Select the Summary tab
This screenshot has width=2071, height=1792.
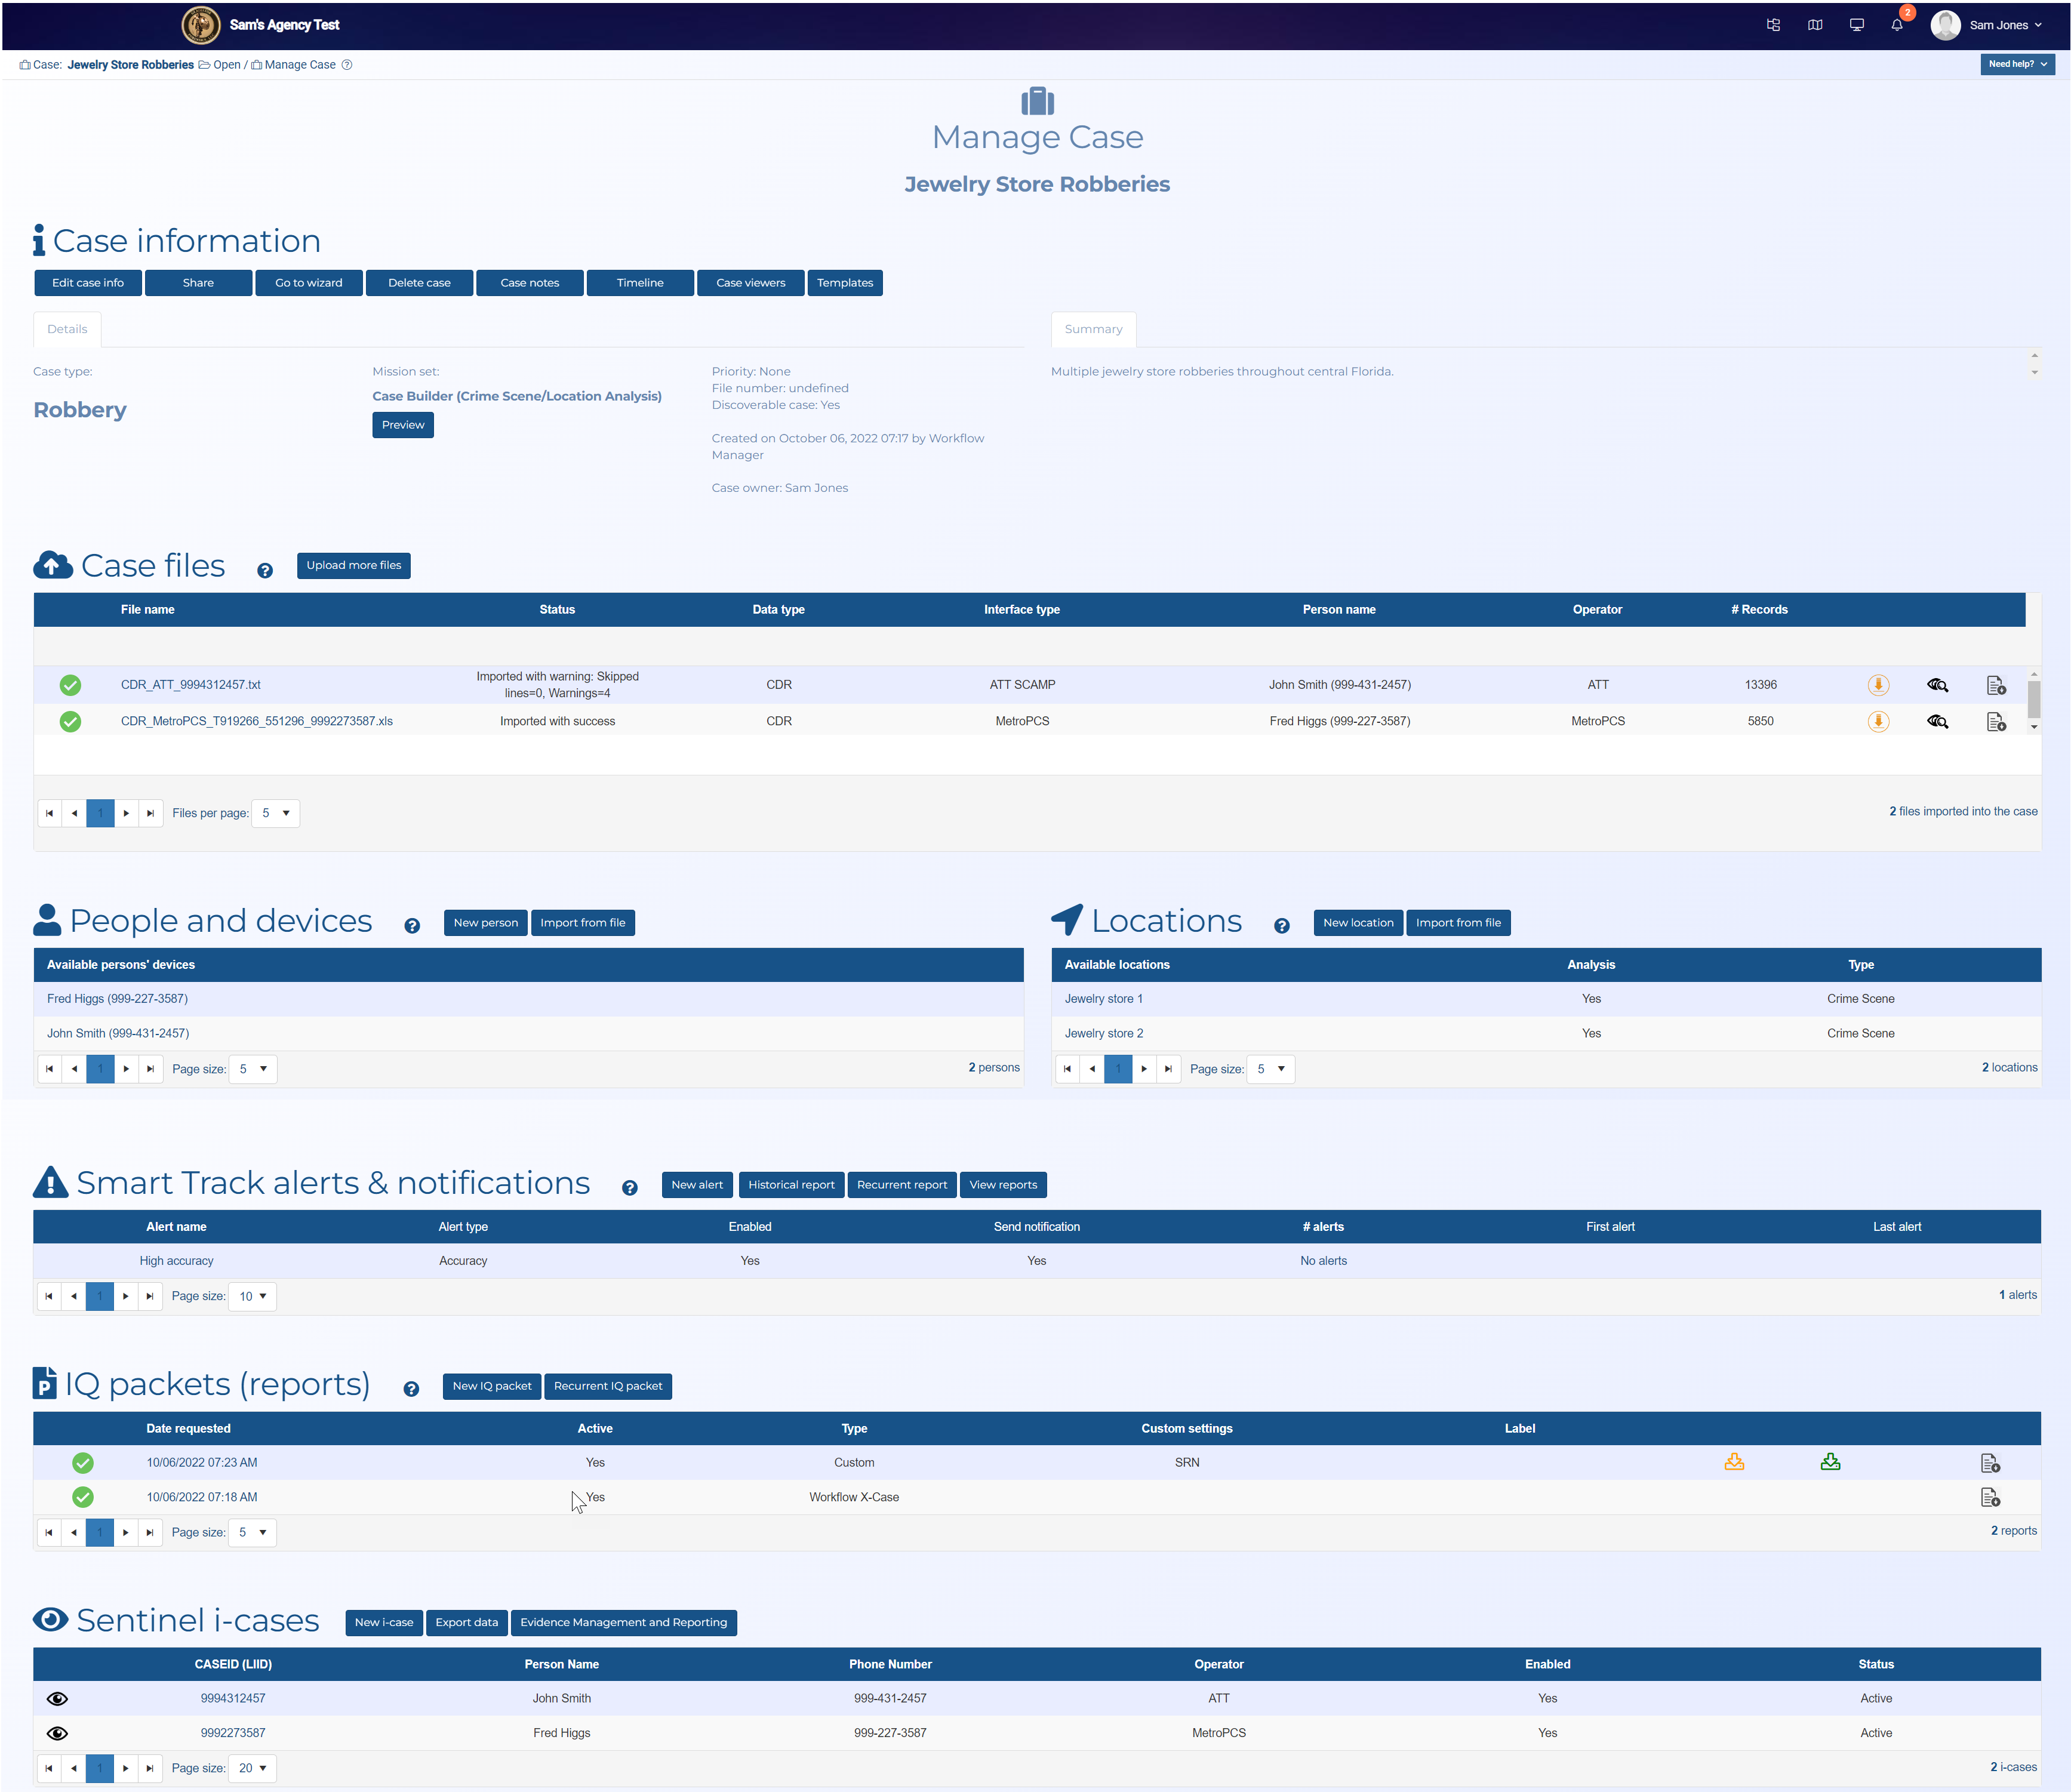(1093, 329)
